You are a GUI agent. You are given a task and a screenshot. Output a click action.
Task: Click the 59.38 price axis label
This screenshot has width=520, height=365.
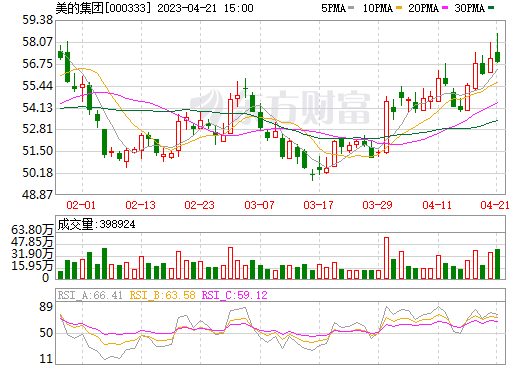tap(38, 20)
